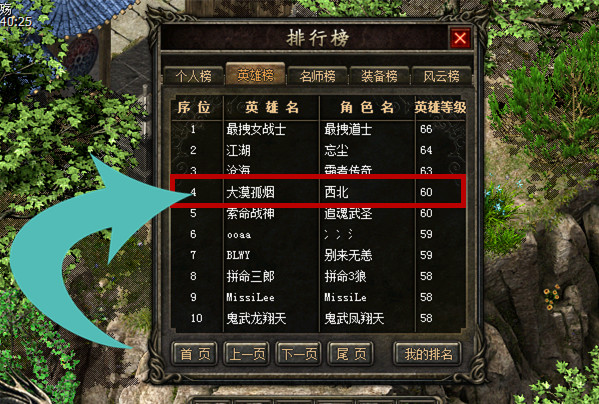Click the 上一页 previous page button
Viewport: 599px width, 404px height.
(247, 354)
